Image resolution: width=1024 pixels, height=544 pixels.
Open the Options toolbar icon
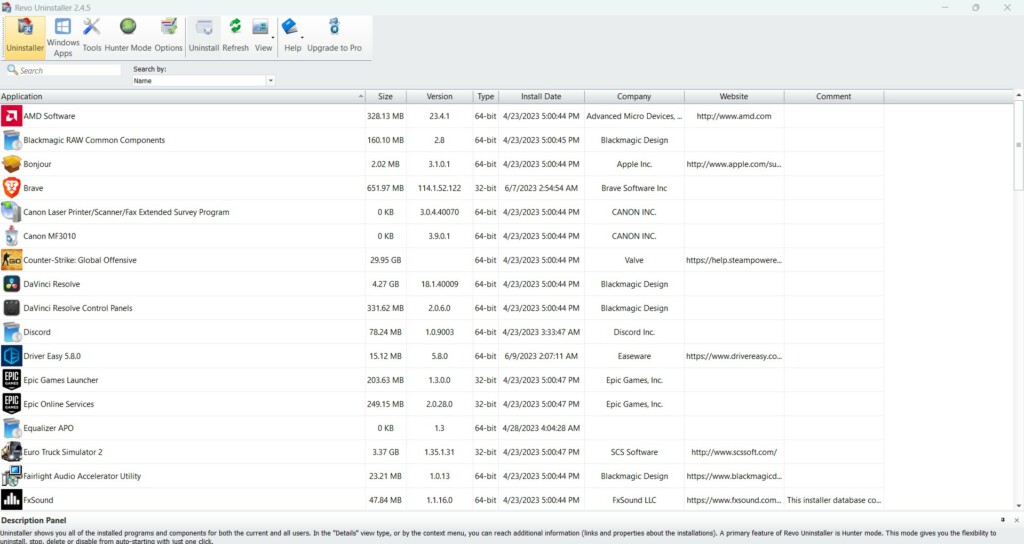pos(169,35)
